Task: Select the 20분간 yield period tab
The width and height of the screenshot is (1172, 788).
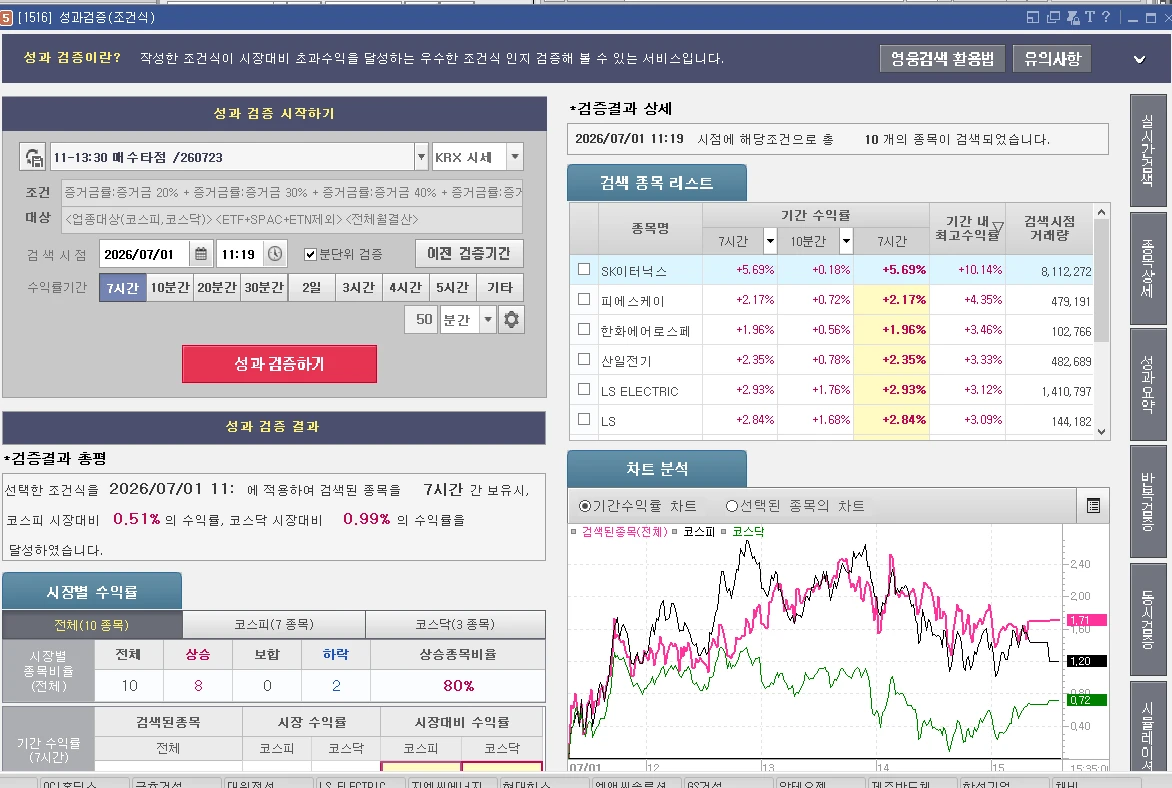Action: [217, 288]
